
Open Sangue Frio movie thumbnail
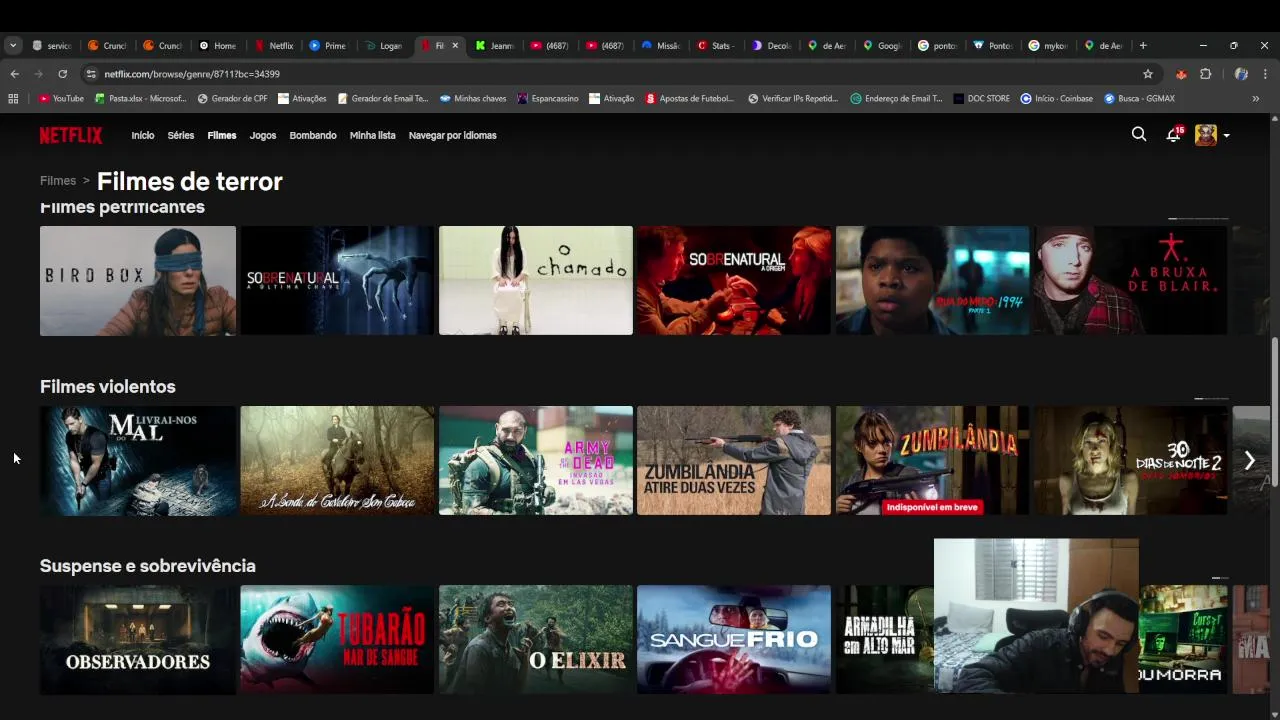pos(734,639)
